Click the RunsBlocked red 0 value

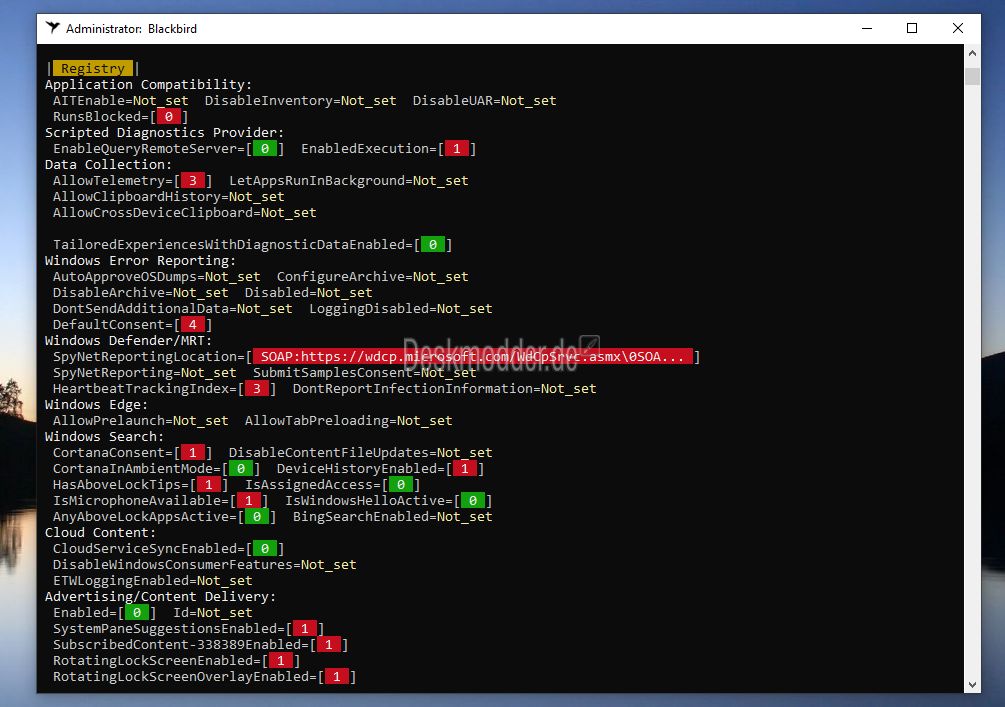pos(169,117)
